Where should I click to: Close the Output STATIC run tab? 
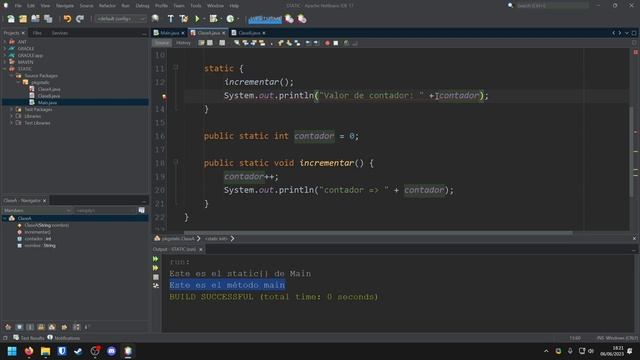pos(200,249)
